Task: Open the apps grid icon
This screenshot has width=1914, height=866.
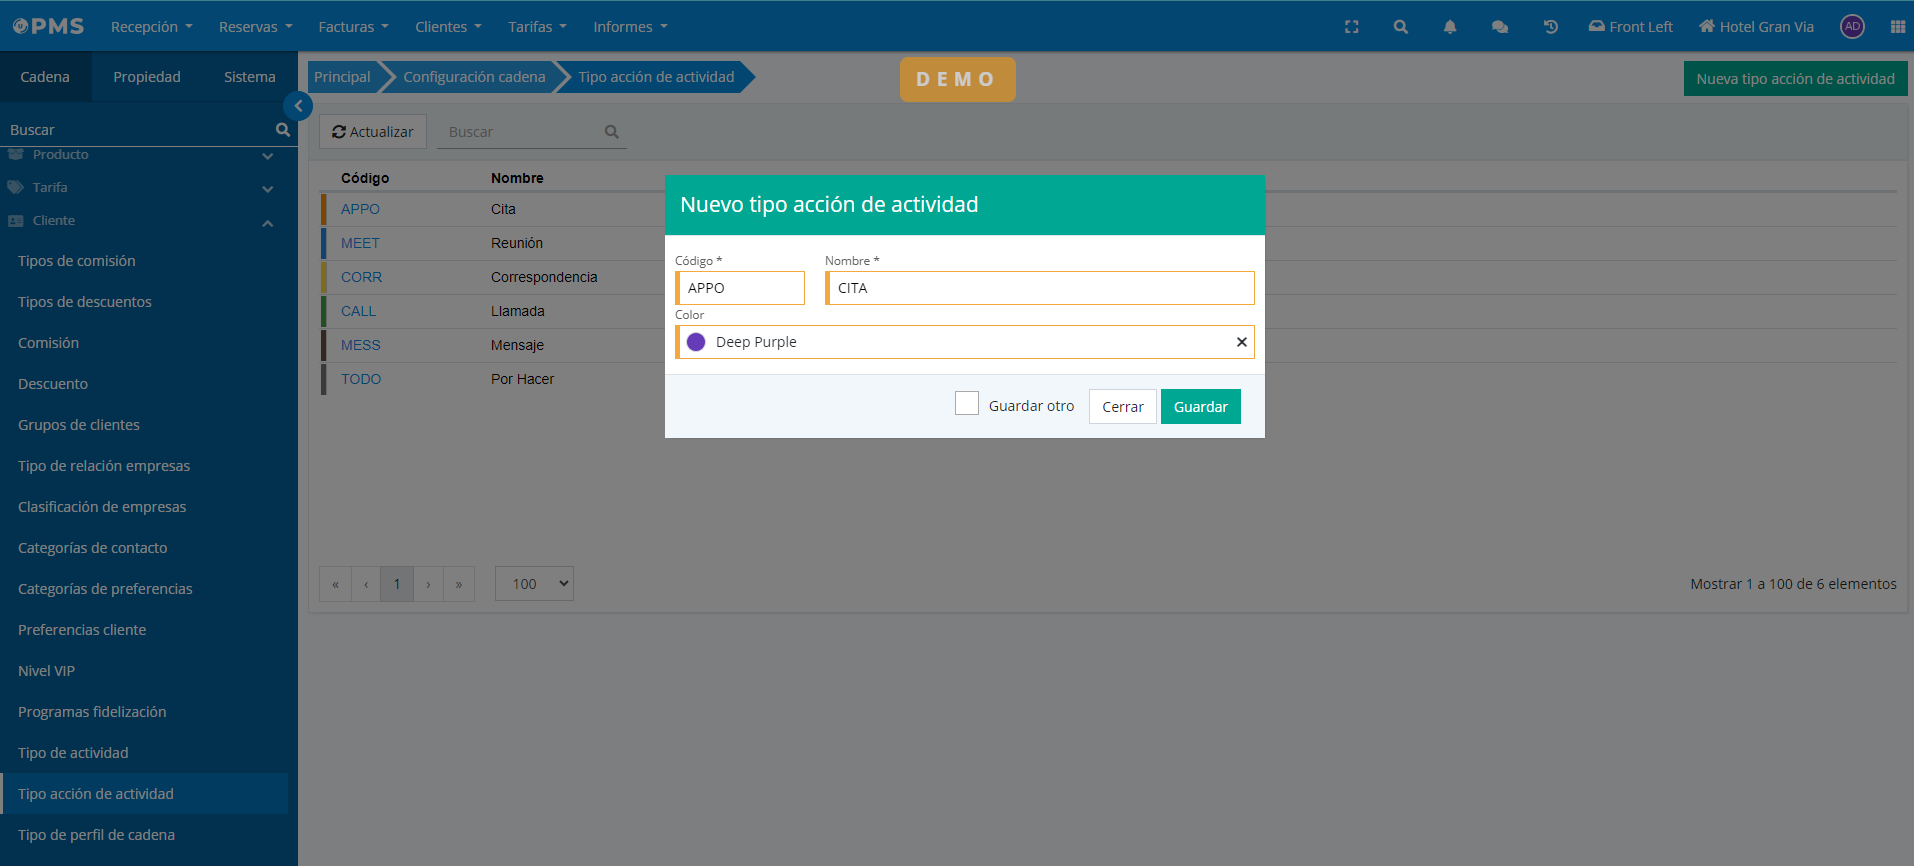Action: click(x=1897, y=27)
